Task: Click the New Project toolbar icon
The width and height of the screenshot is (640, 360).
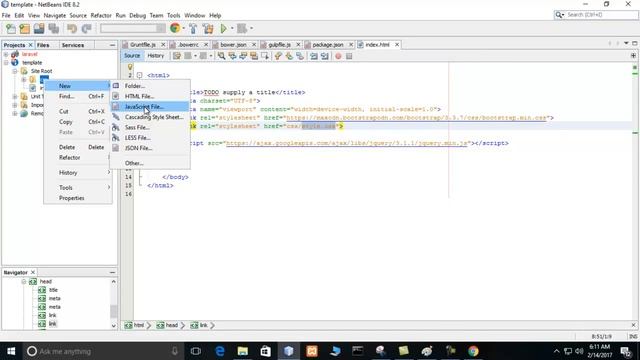Action: coord(25,29)
